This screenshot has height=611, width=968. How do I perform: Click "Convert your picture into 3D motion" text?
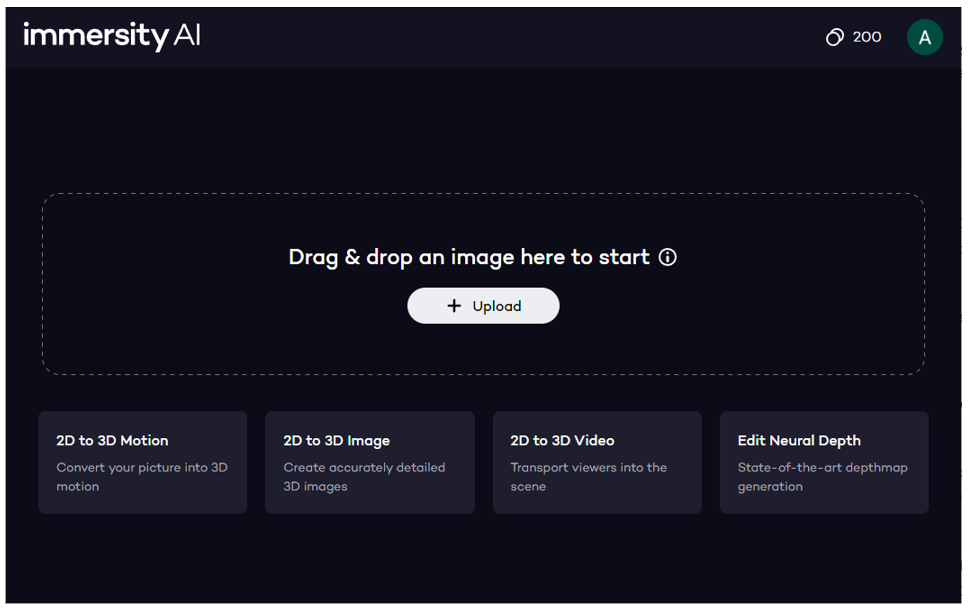(x=142, y=476)
